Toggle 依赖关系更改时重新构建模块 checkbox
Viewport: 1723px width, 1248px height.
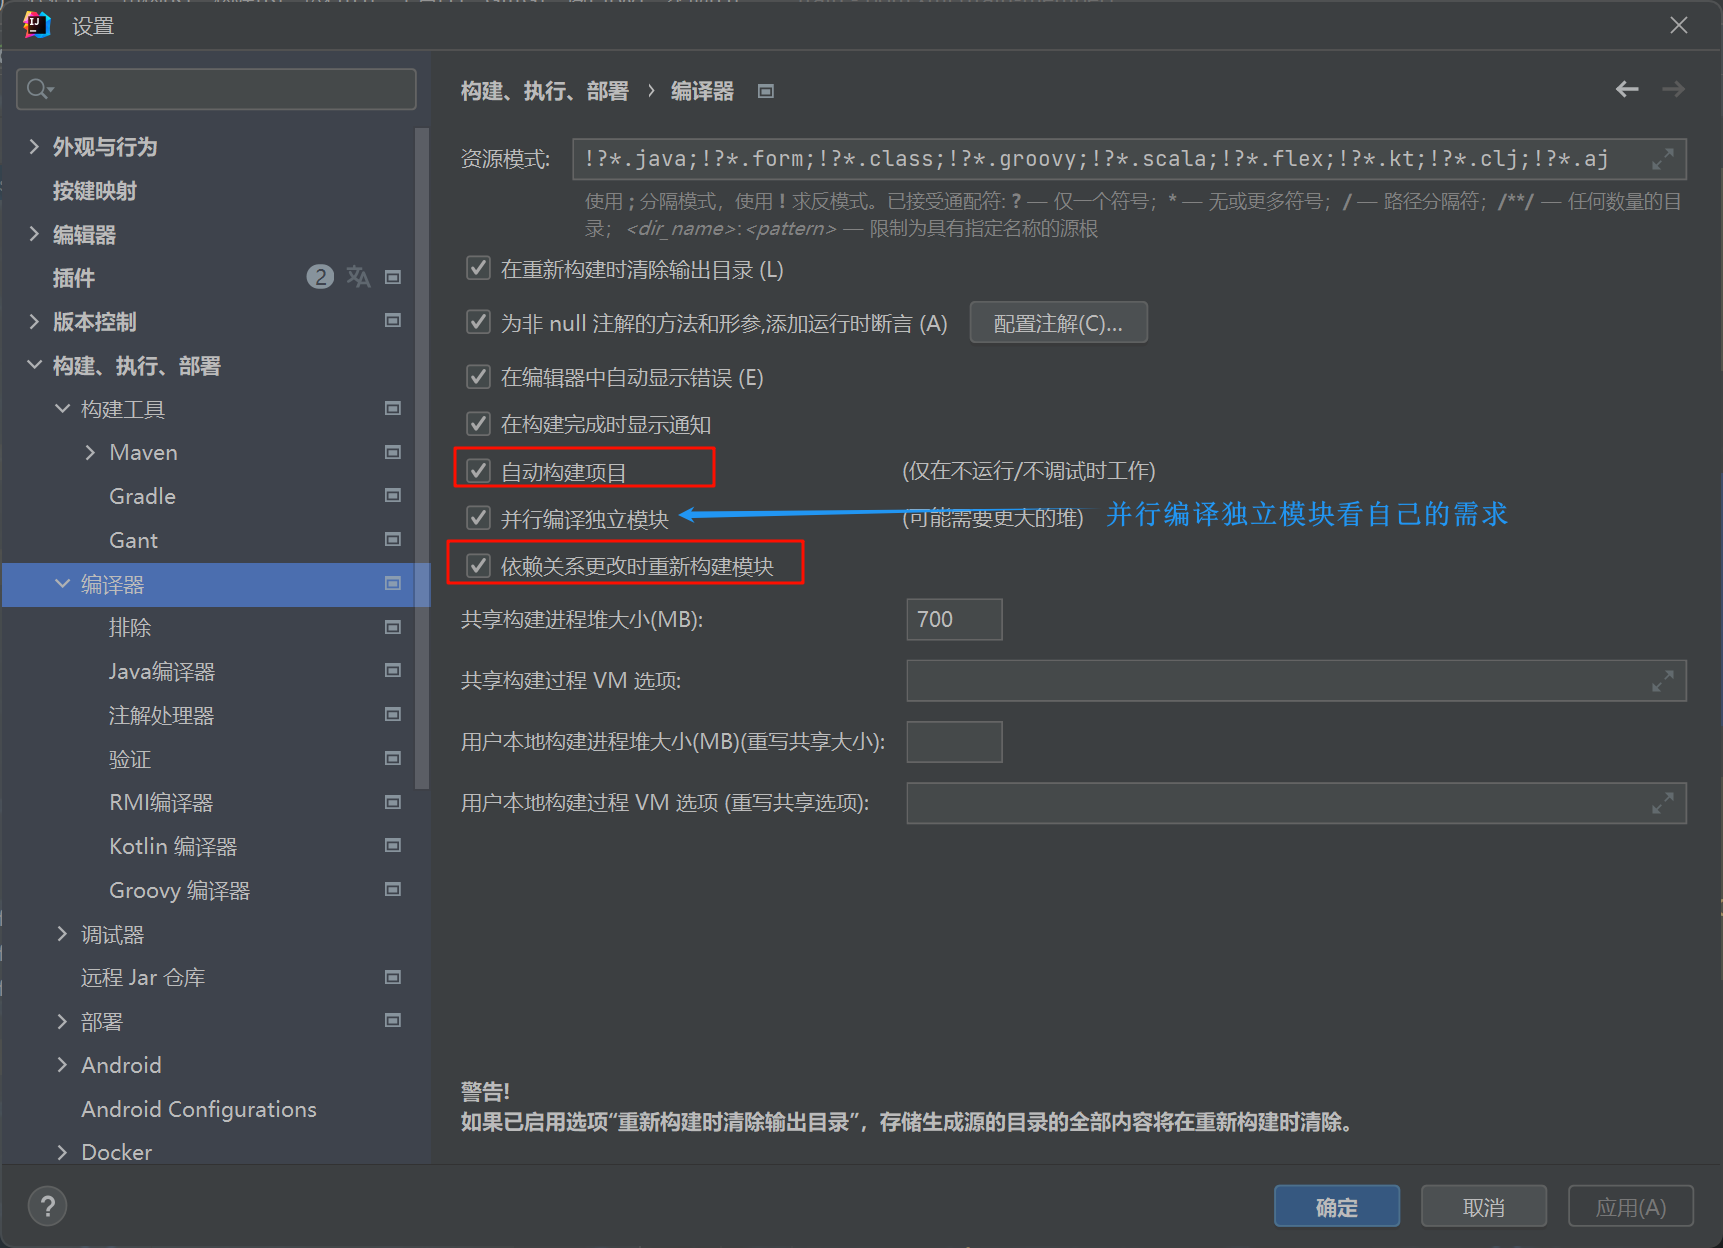[x=479, y=565]
